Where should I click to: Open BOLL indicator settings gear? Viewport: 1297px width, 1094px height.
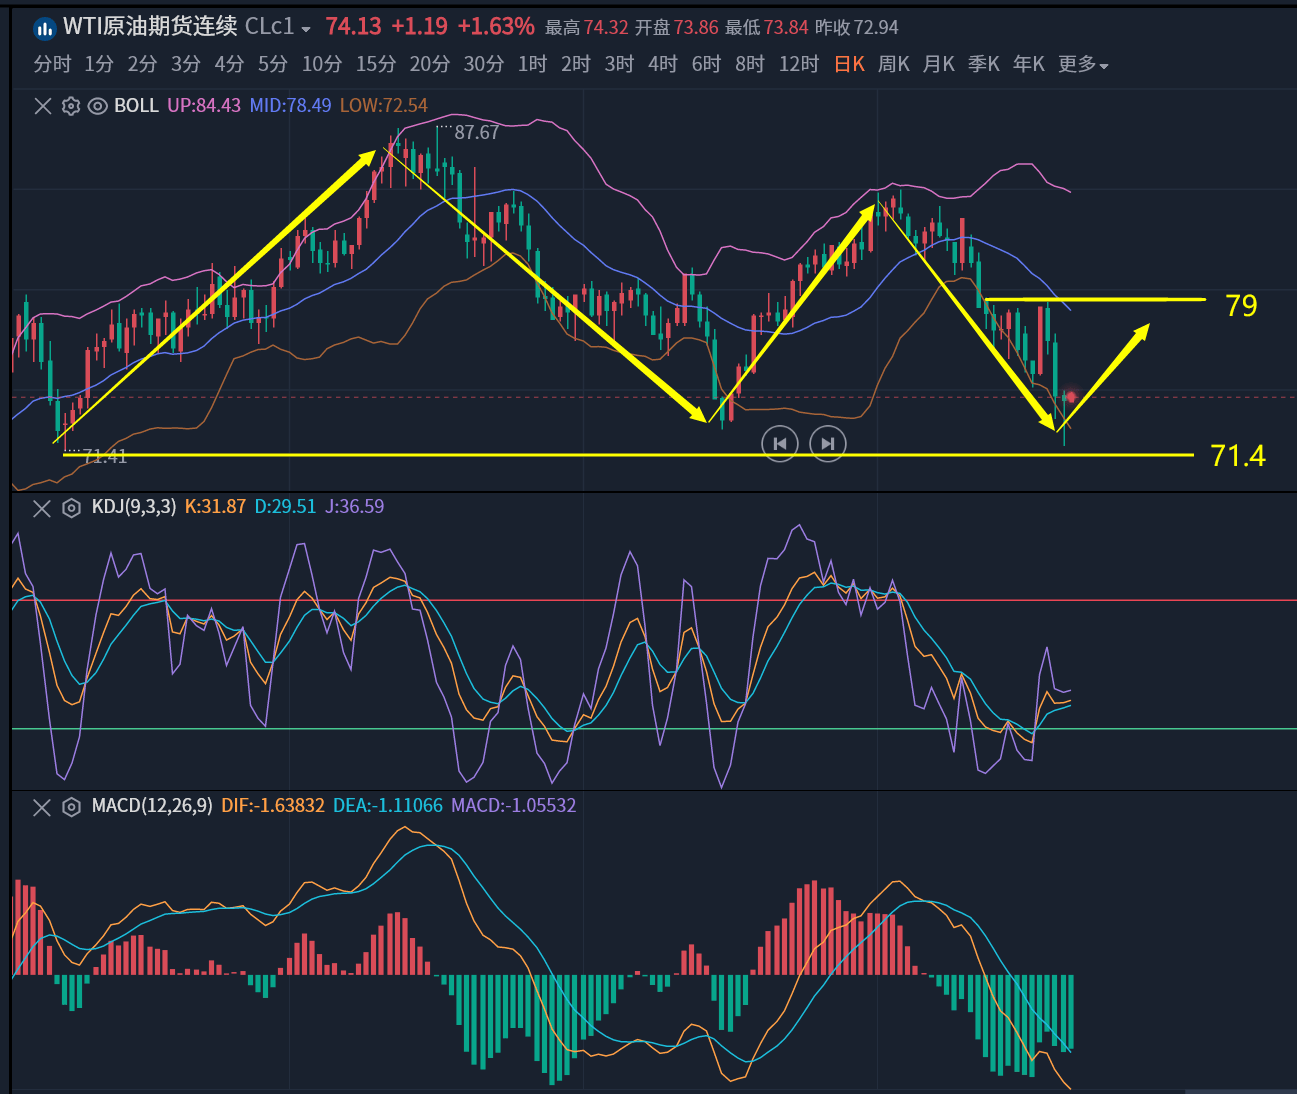71,106
